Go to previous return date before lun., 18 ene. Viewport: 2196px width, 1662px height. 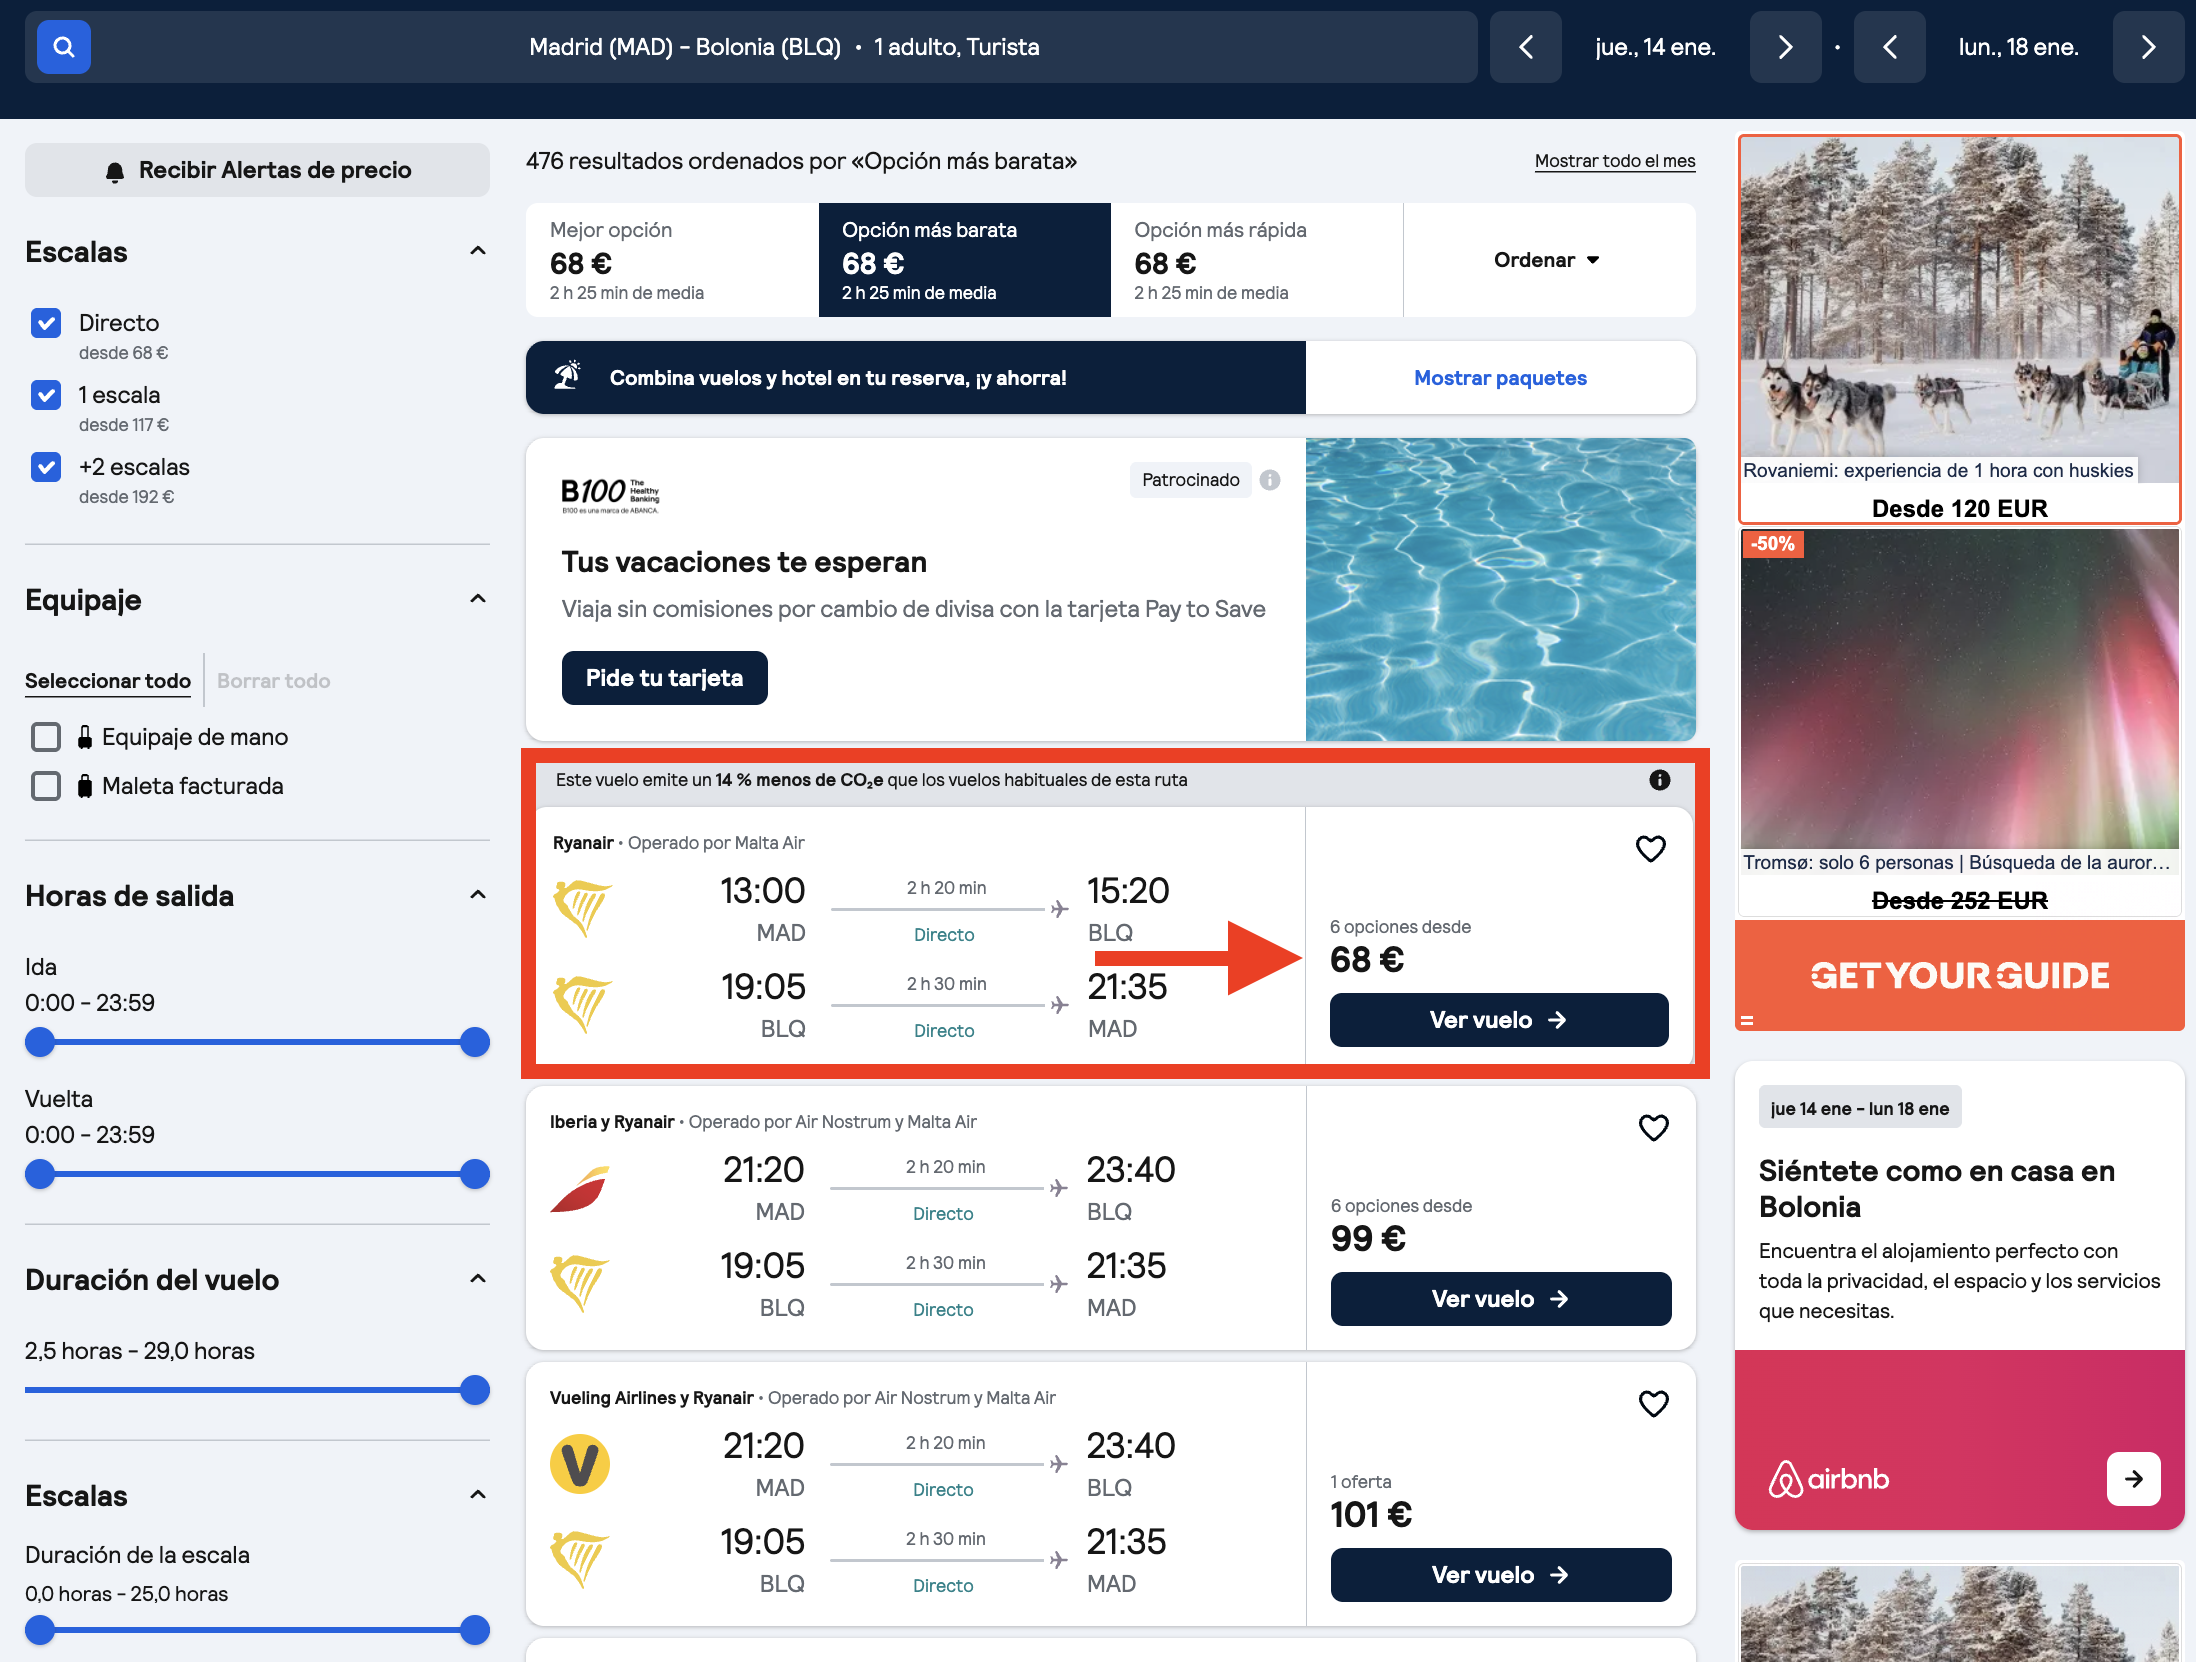(1889, 47)
